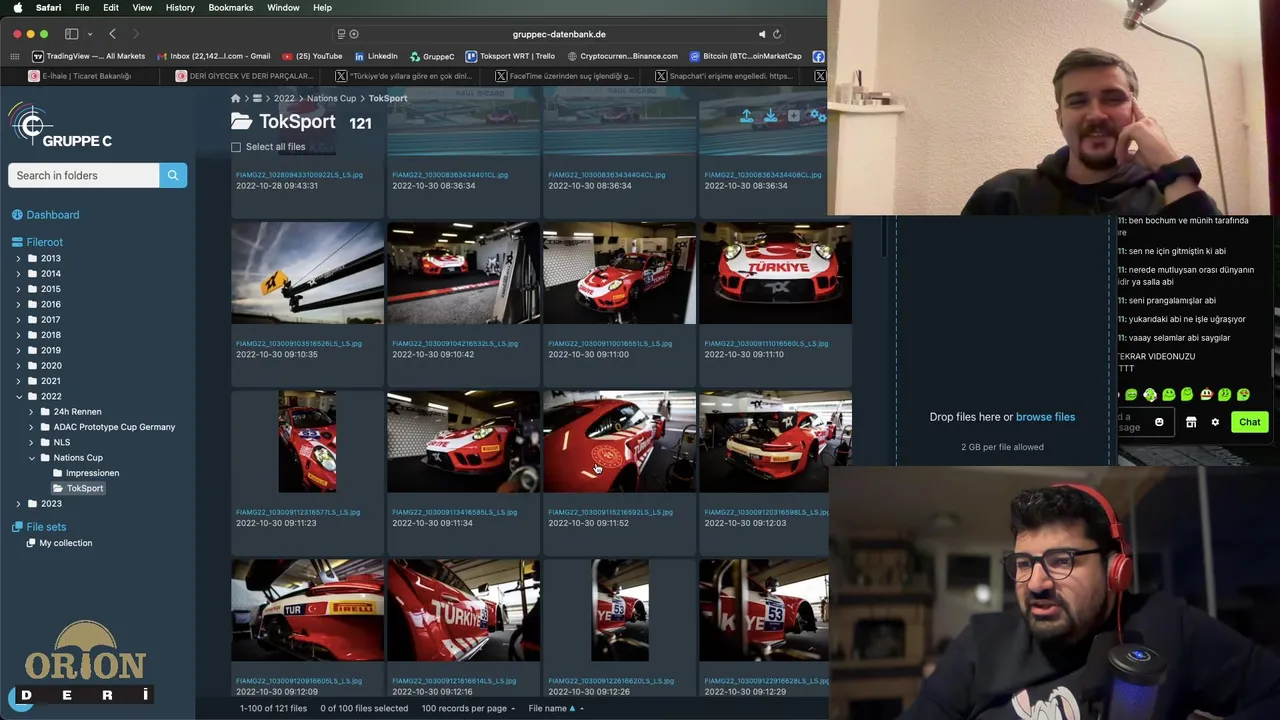Screen dimensions: 1280x720
Task: Click the Search in folders field
Action: [x=84, y=175]
